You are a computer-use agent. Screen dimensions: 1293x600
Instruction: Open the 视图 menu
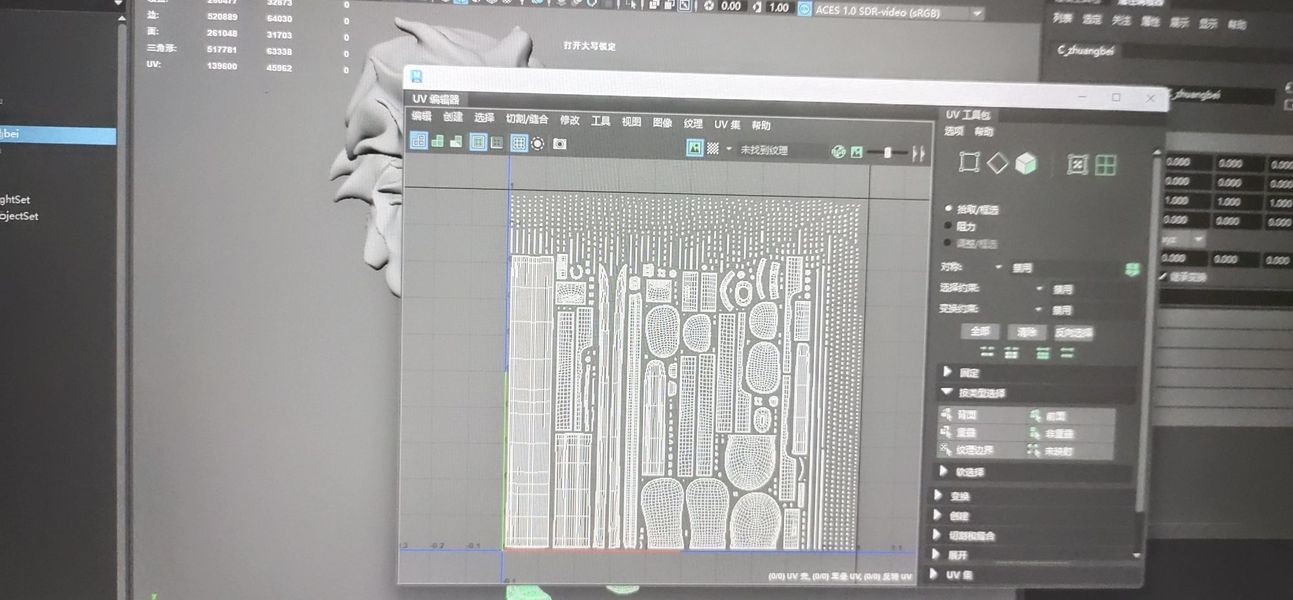coord(631,122)
